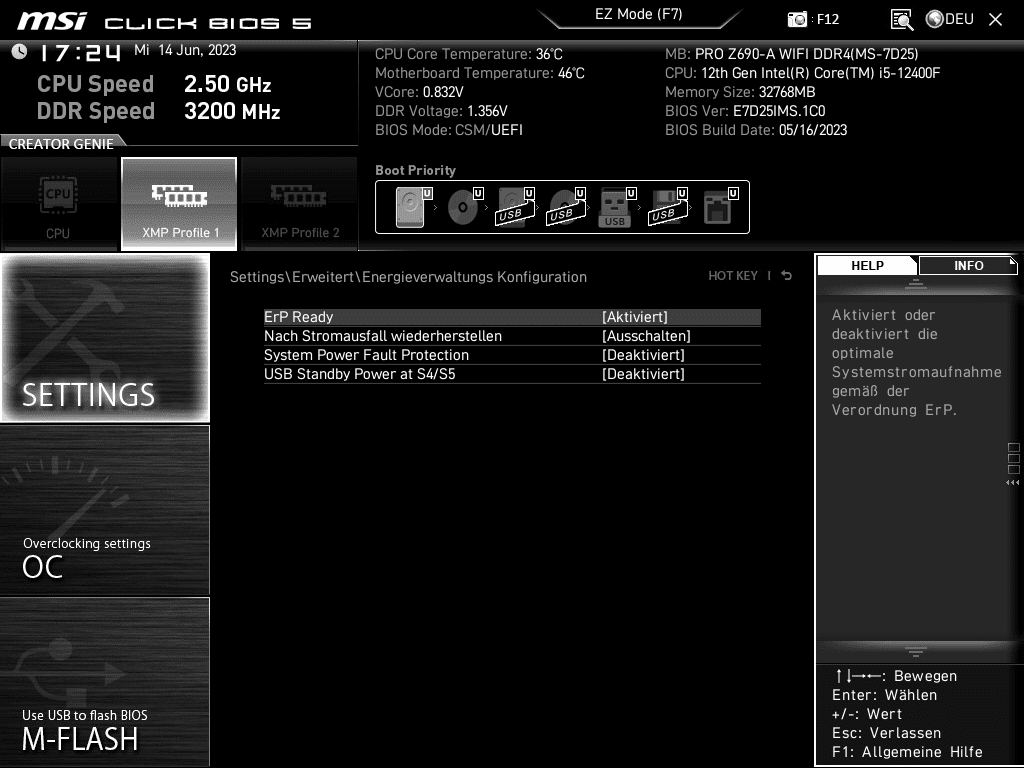This screenshot has height=768, width=1024.
Task: Open the OC overclocking settings tile
Action: click(104, 510)
